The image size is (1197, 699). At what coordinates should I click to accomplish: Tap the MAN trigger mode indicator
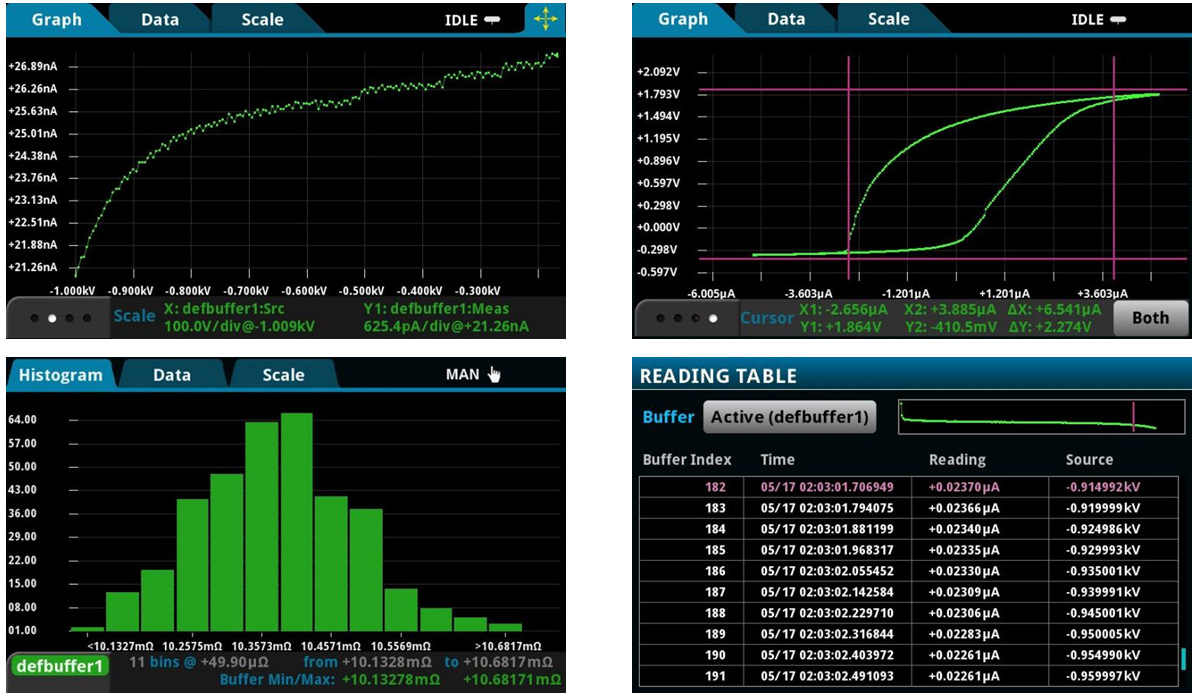pos(473,375)
